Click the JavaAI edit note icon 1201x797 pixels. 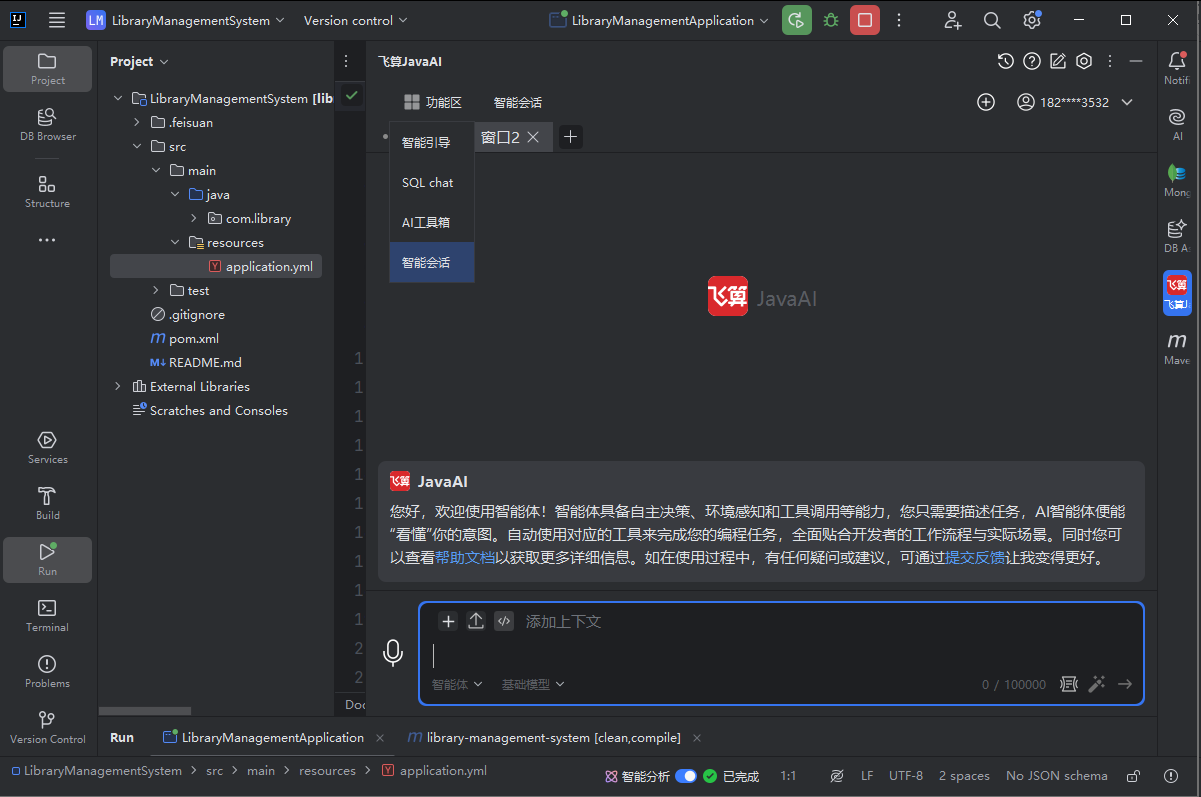click(1058, 61)
